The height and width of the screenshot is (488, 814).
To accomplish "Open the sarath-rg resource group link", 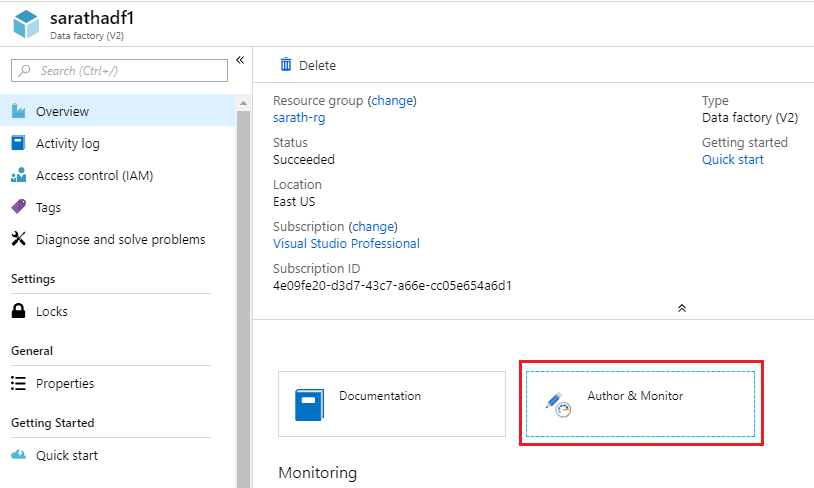I will pyautogui.click(x=299, y=118).
